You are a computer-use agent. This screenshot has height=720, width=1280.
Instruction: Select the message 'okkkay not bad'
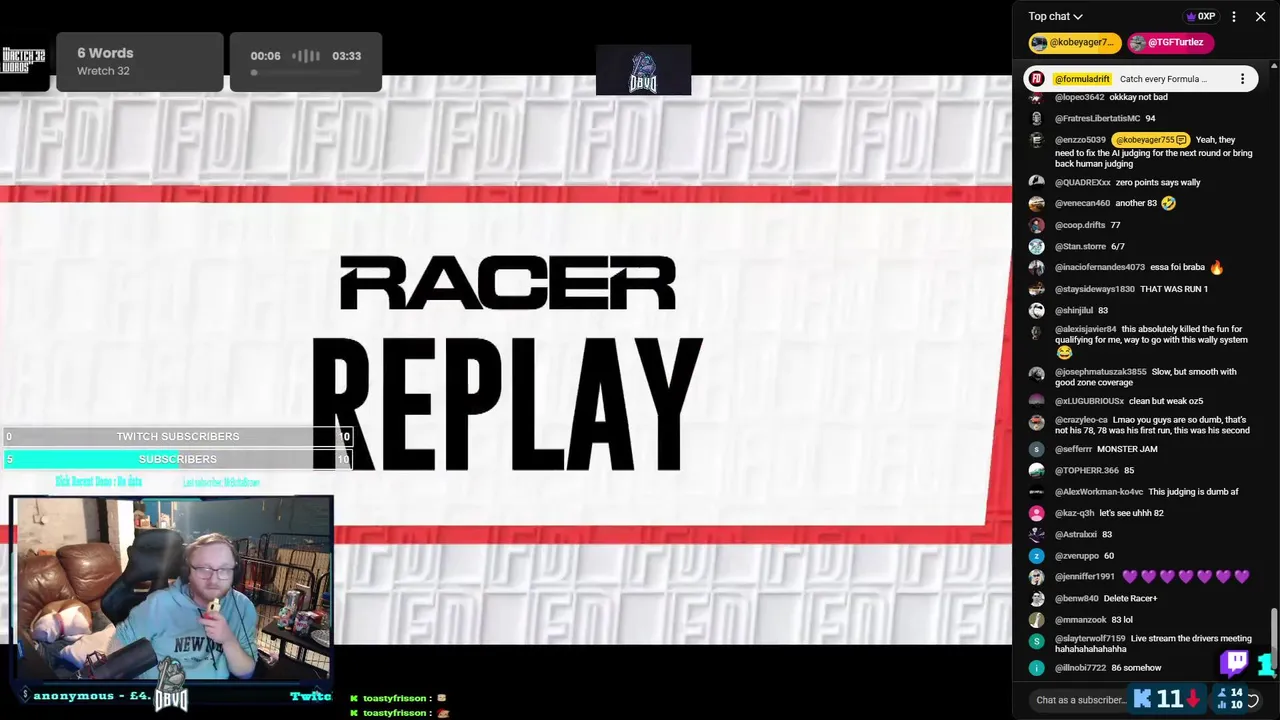[1138, 98]
